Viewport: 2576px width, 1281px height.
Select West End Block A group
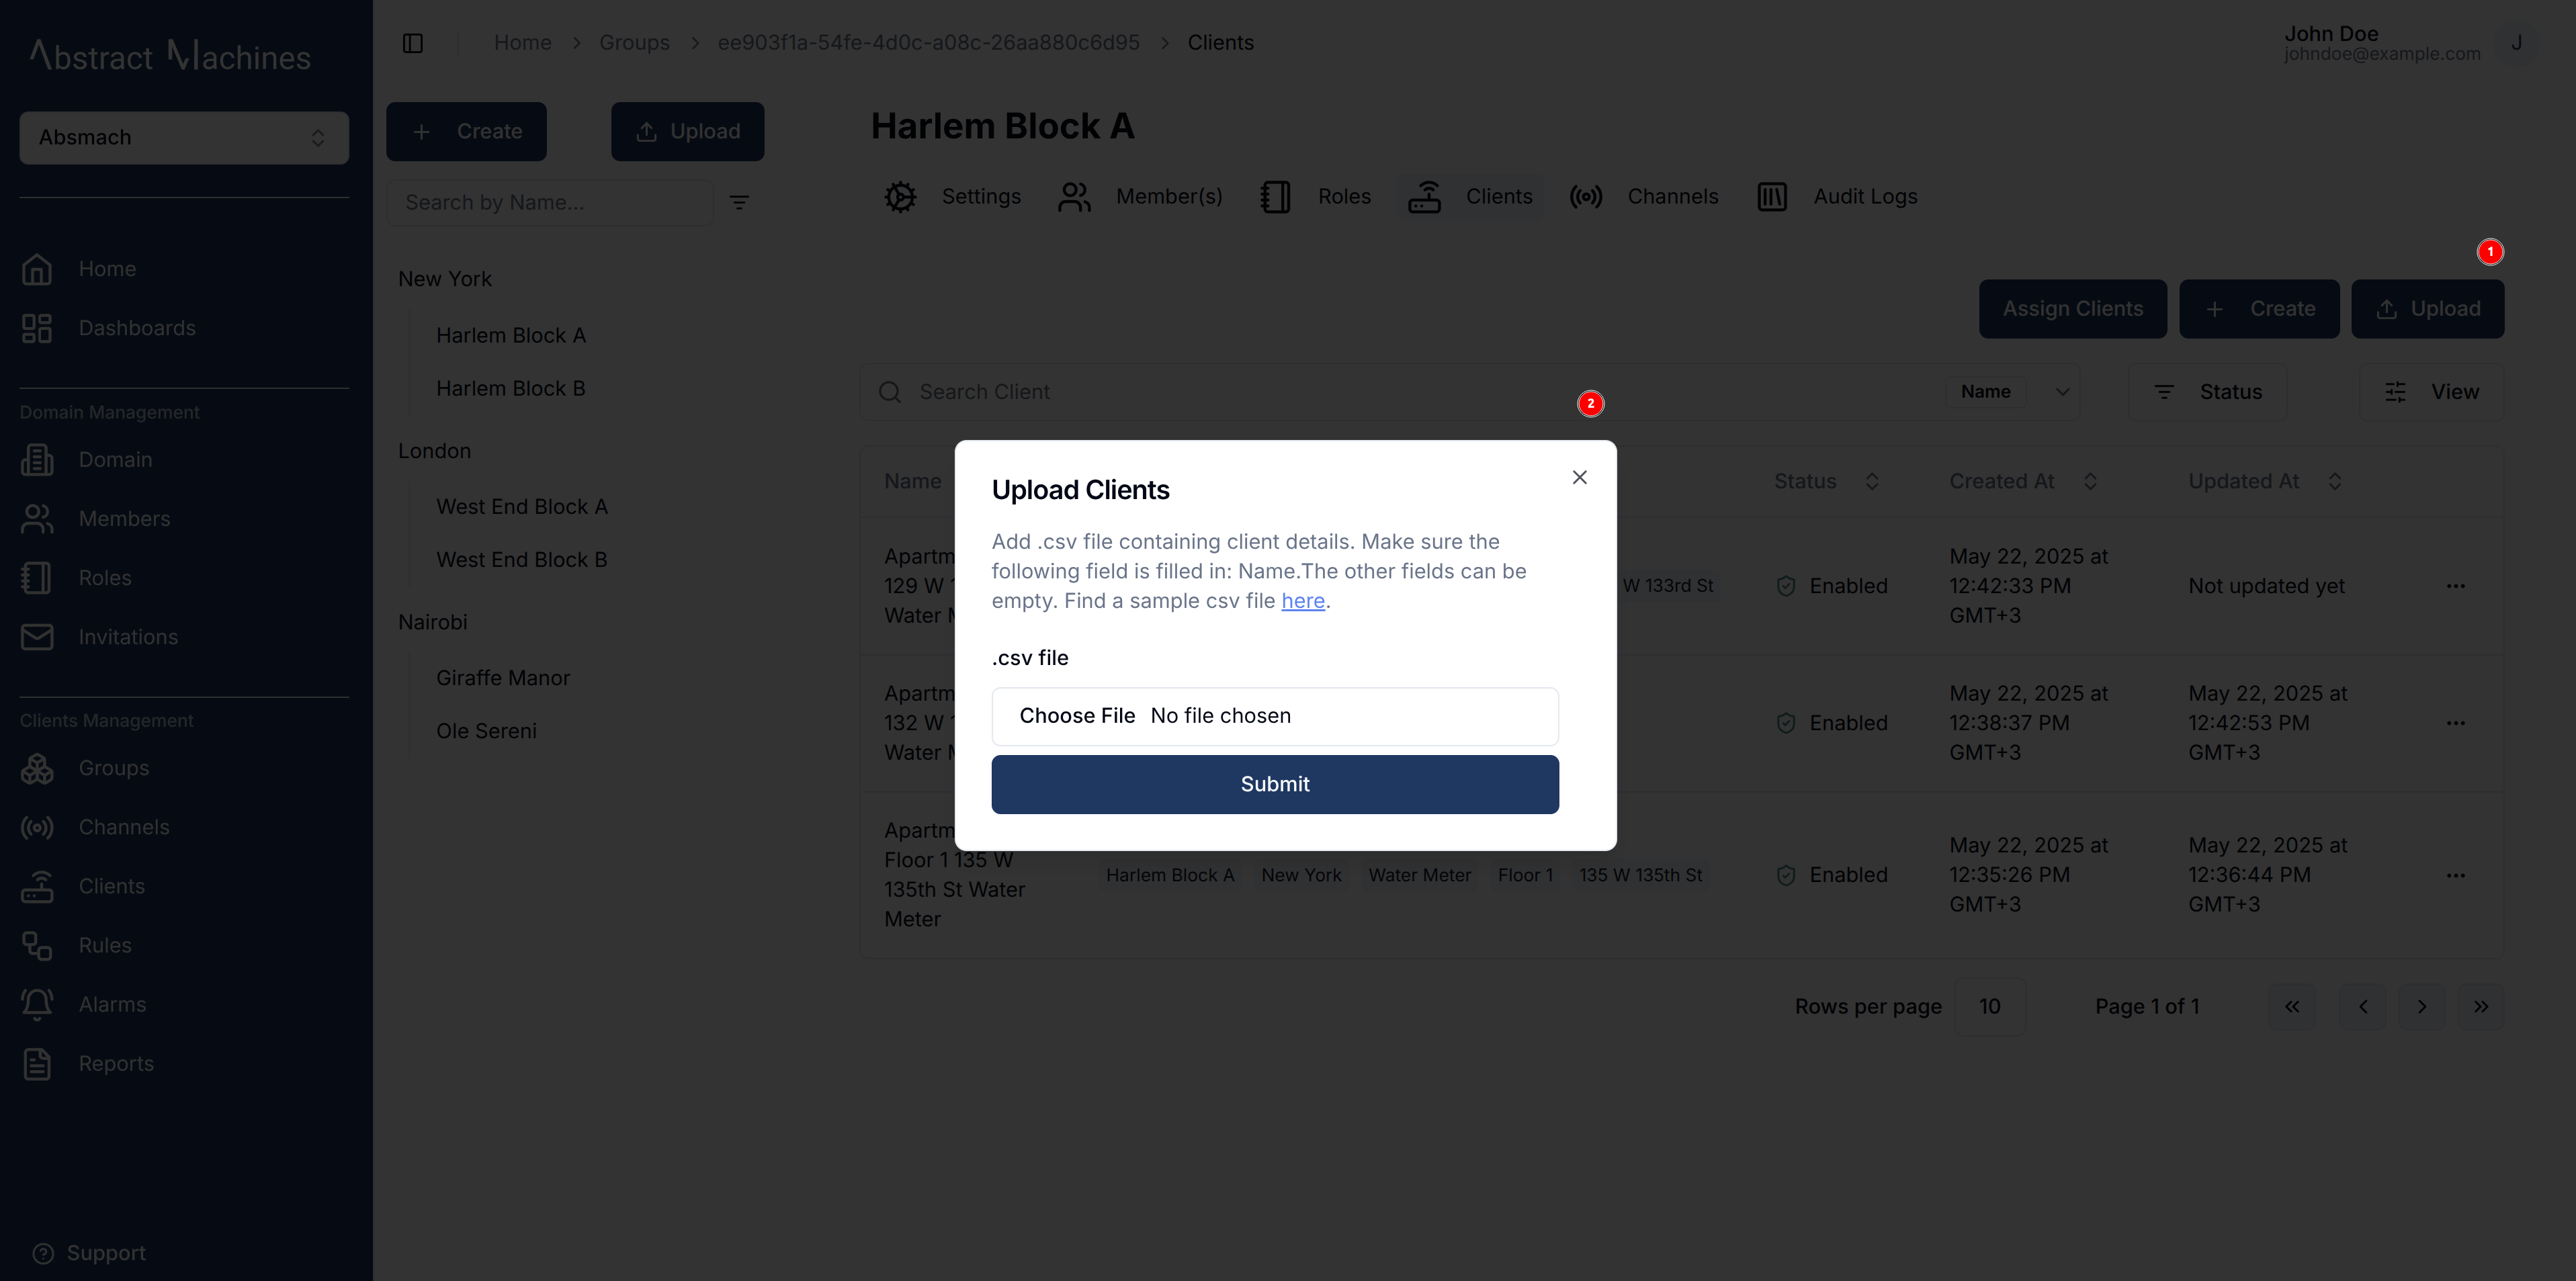[522, 507]
